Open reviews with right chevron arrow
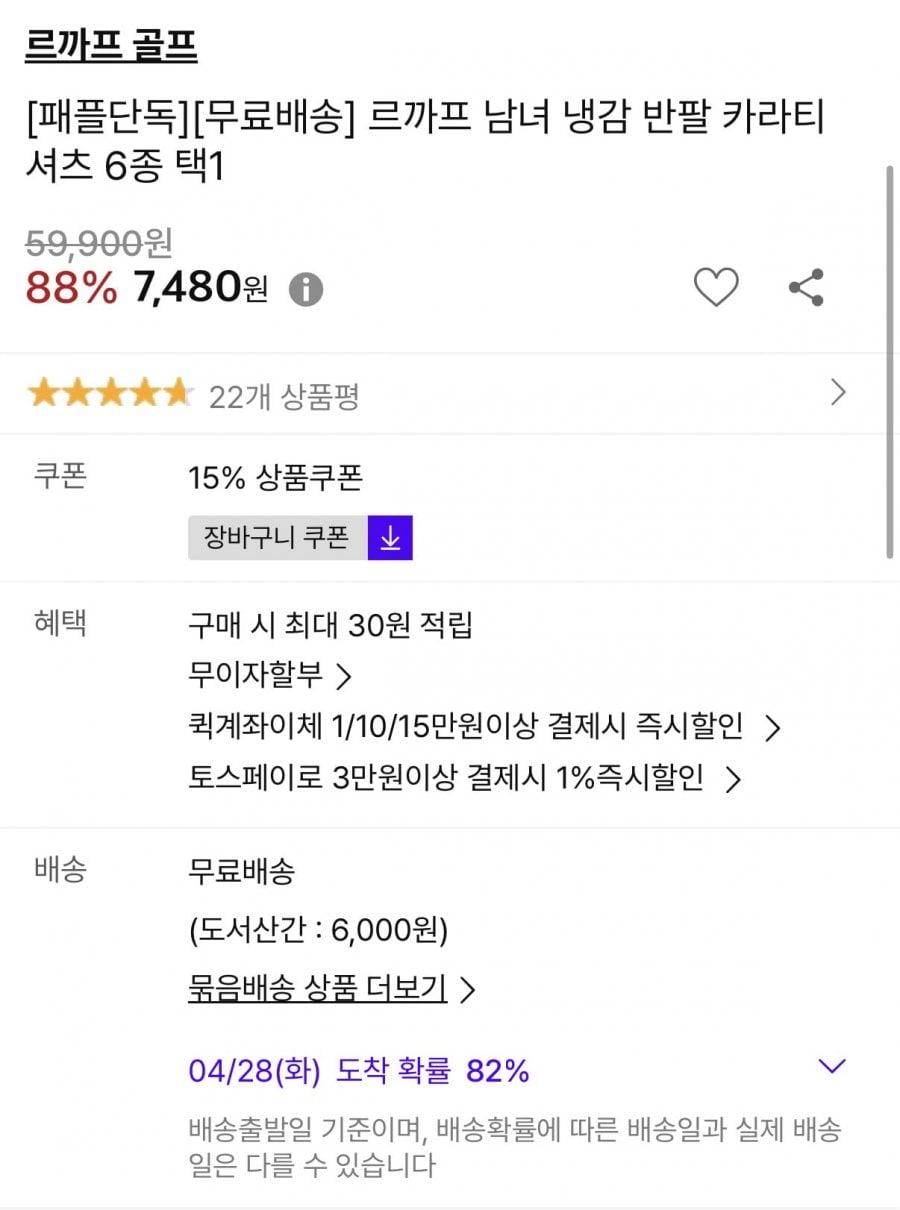 click(838, 393)
